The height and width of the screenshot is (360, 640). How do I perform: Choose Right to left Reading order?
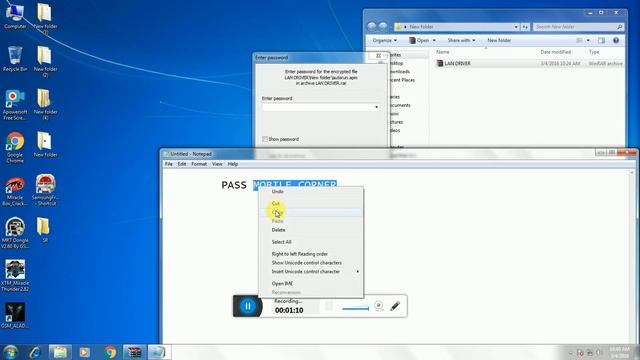pos(311,254)
